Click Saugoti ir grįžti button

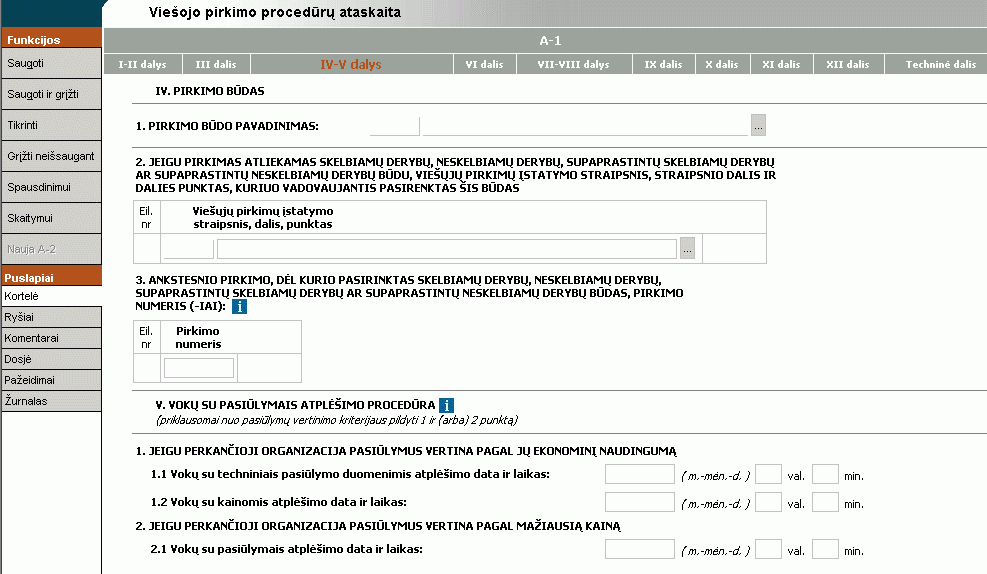click(x=51, y=94)
